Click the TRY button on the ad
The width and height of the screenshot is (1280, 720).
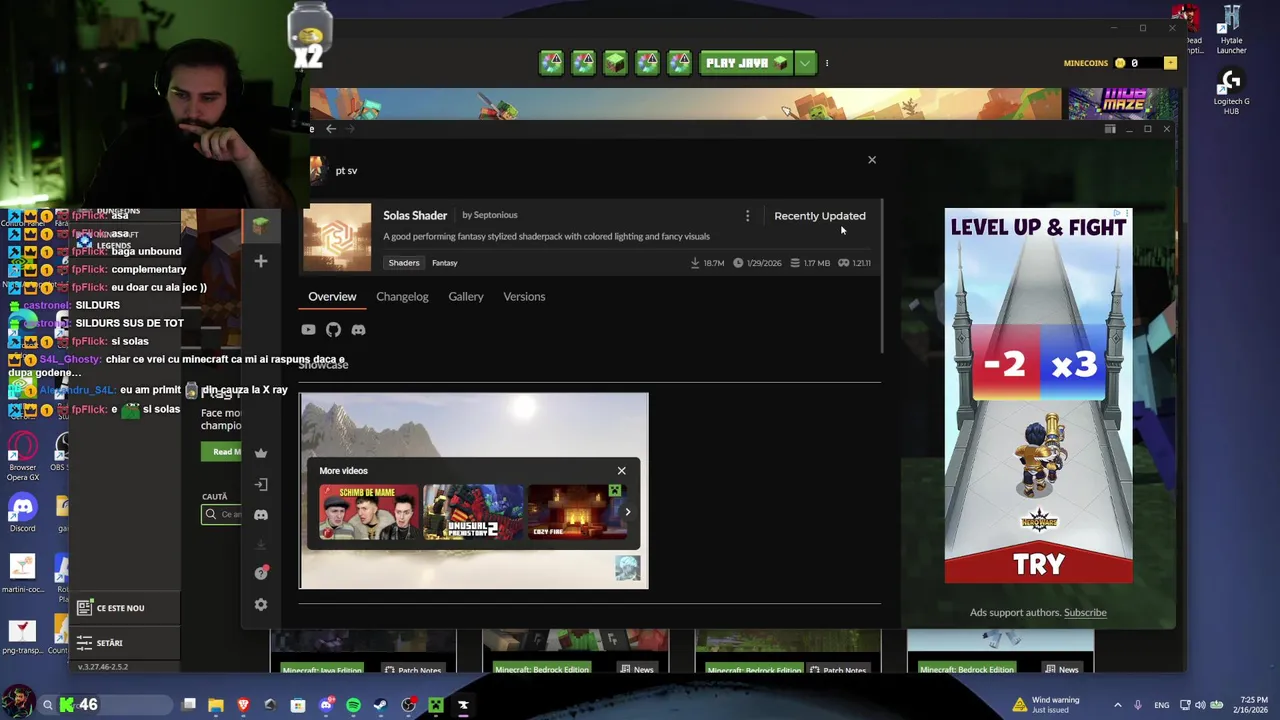click(1039, 565)
